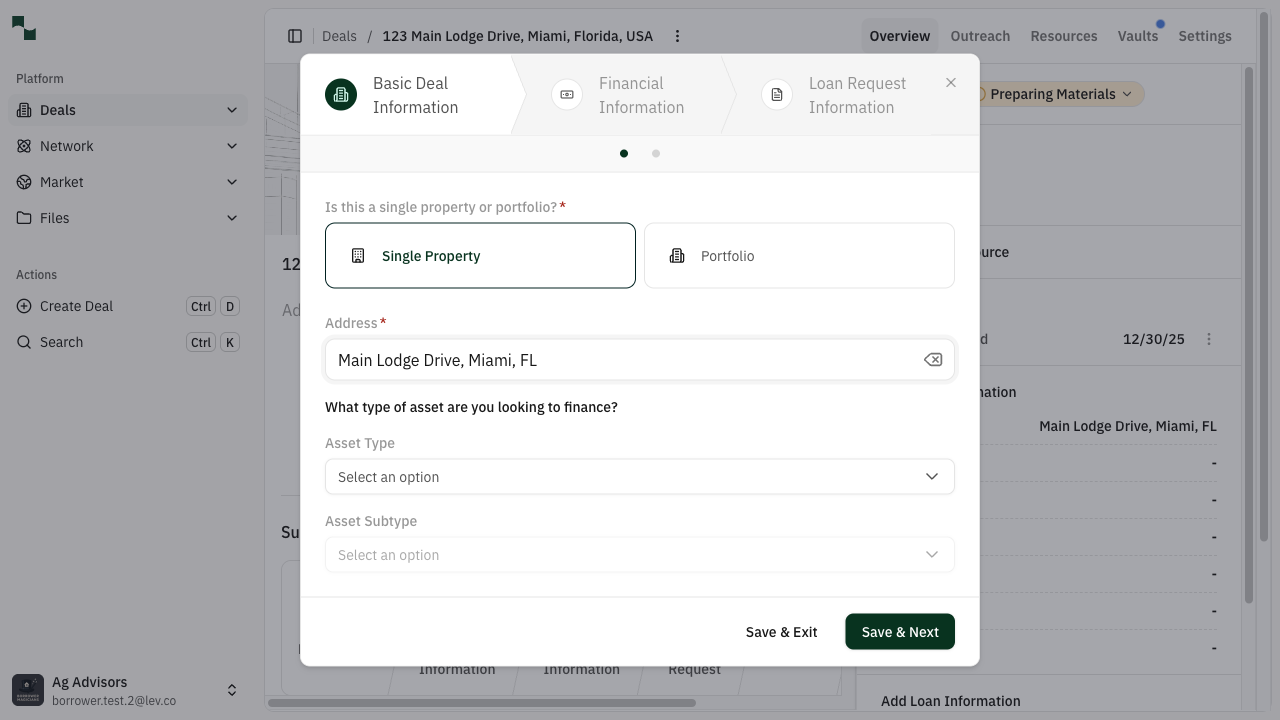Open the Asset Type dropdown

pos(640,476)
